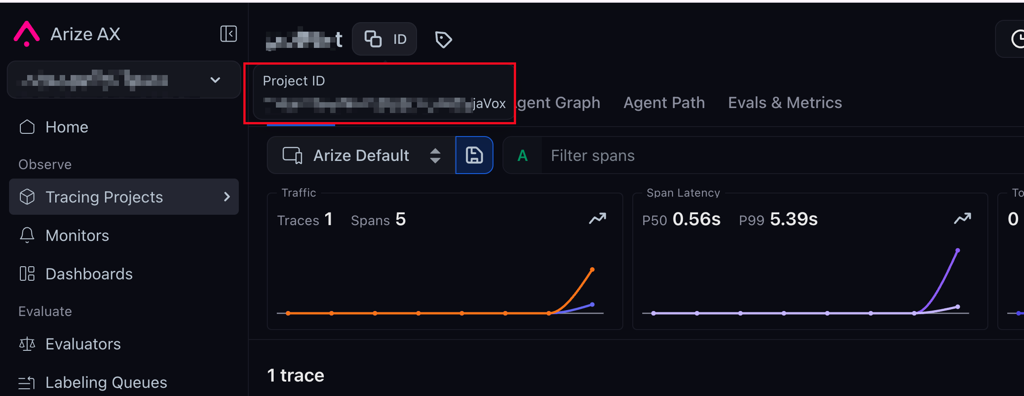Expand the Traffic chart trend icon

[597, 220]
